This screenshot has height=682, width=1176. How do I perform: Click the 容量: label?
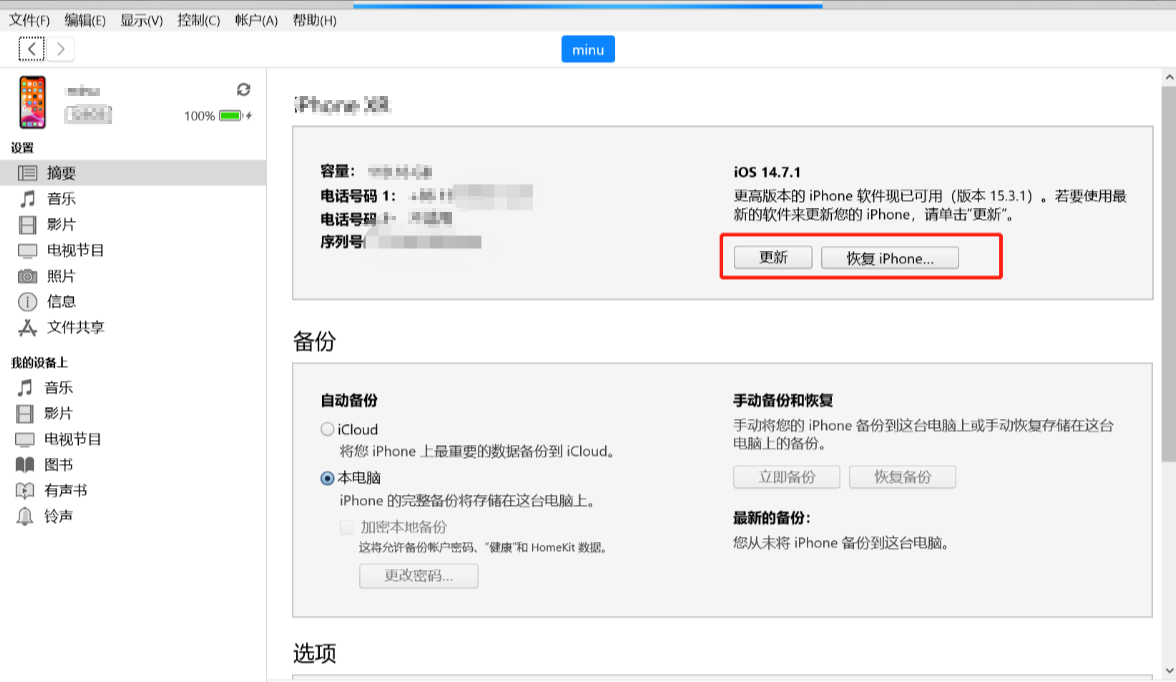[x=338, y=171]
